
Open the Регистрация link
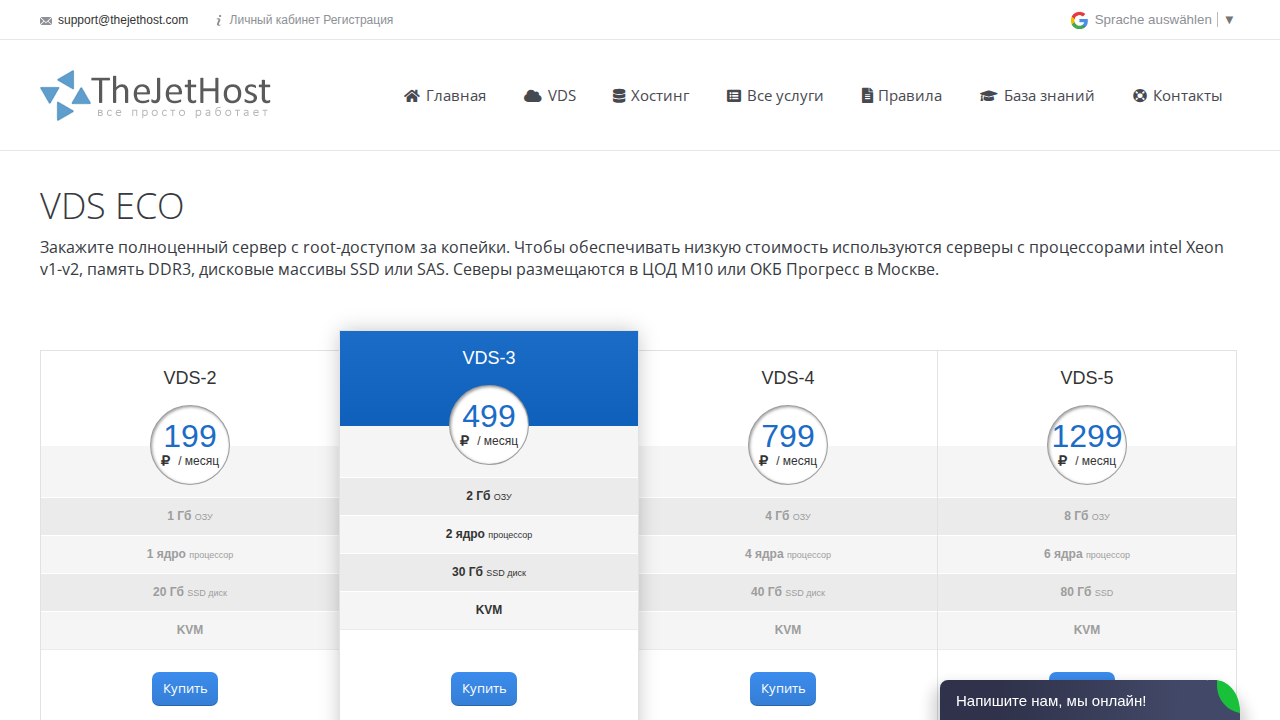(358, 20)
